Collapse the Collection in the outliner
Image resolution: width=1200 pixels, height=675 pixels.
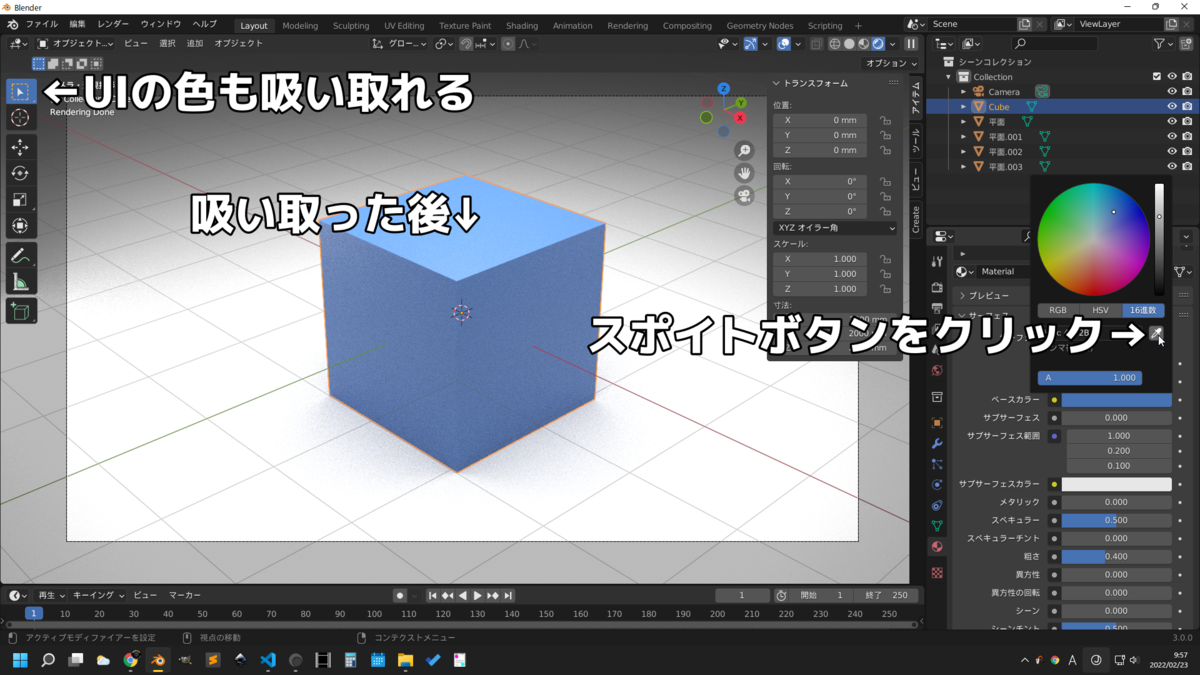pos(948,76)
